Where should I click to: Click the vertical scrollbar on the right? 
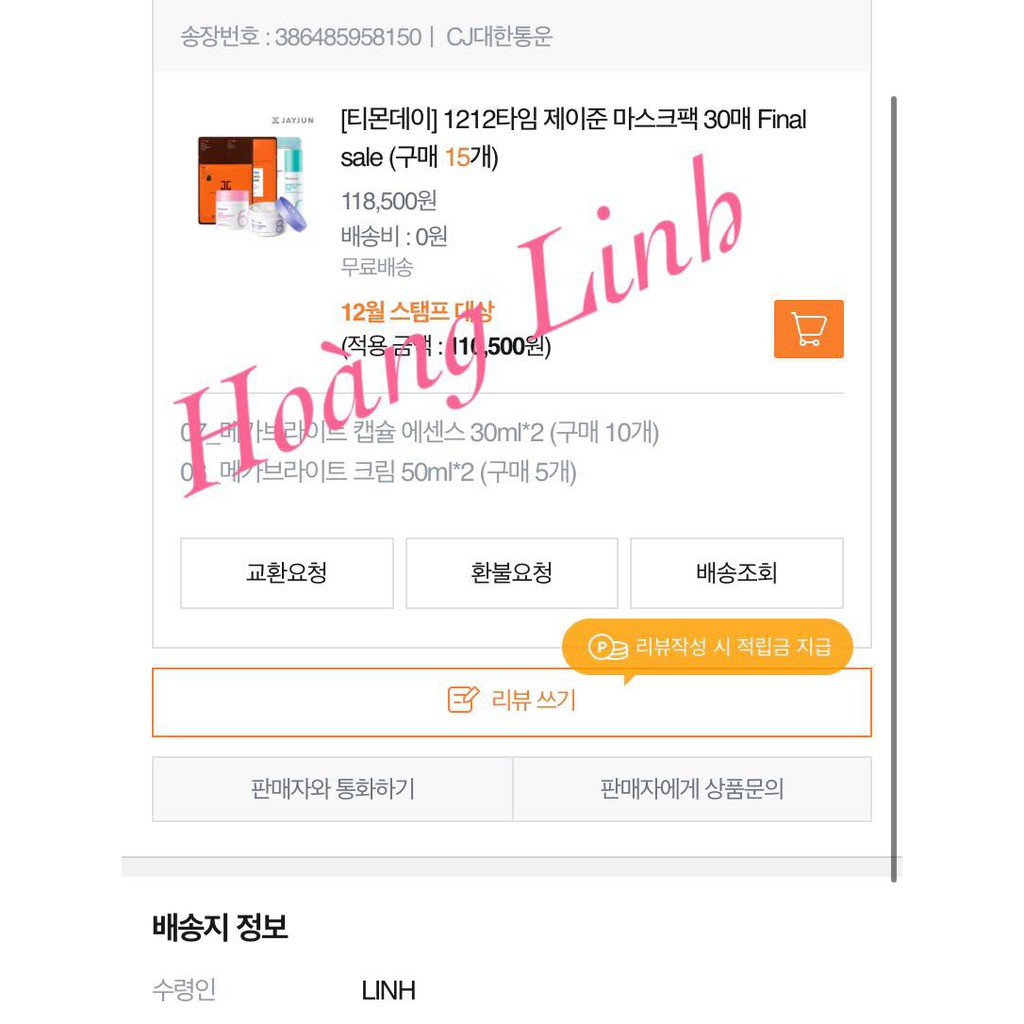click(893, 488)
